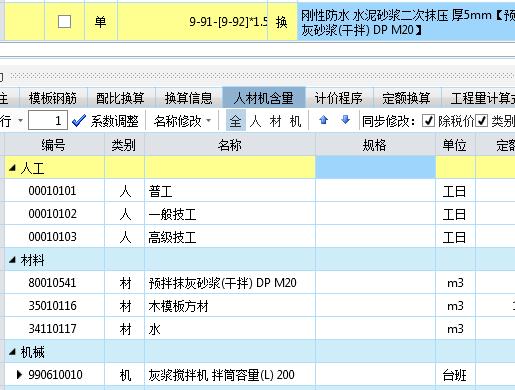Click the row number field showing 1
515x390 pixels.
point(48,120)
